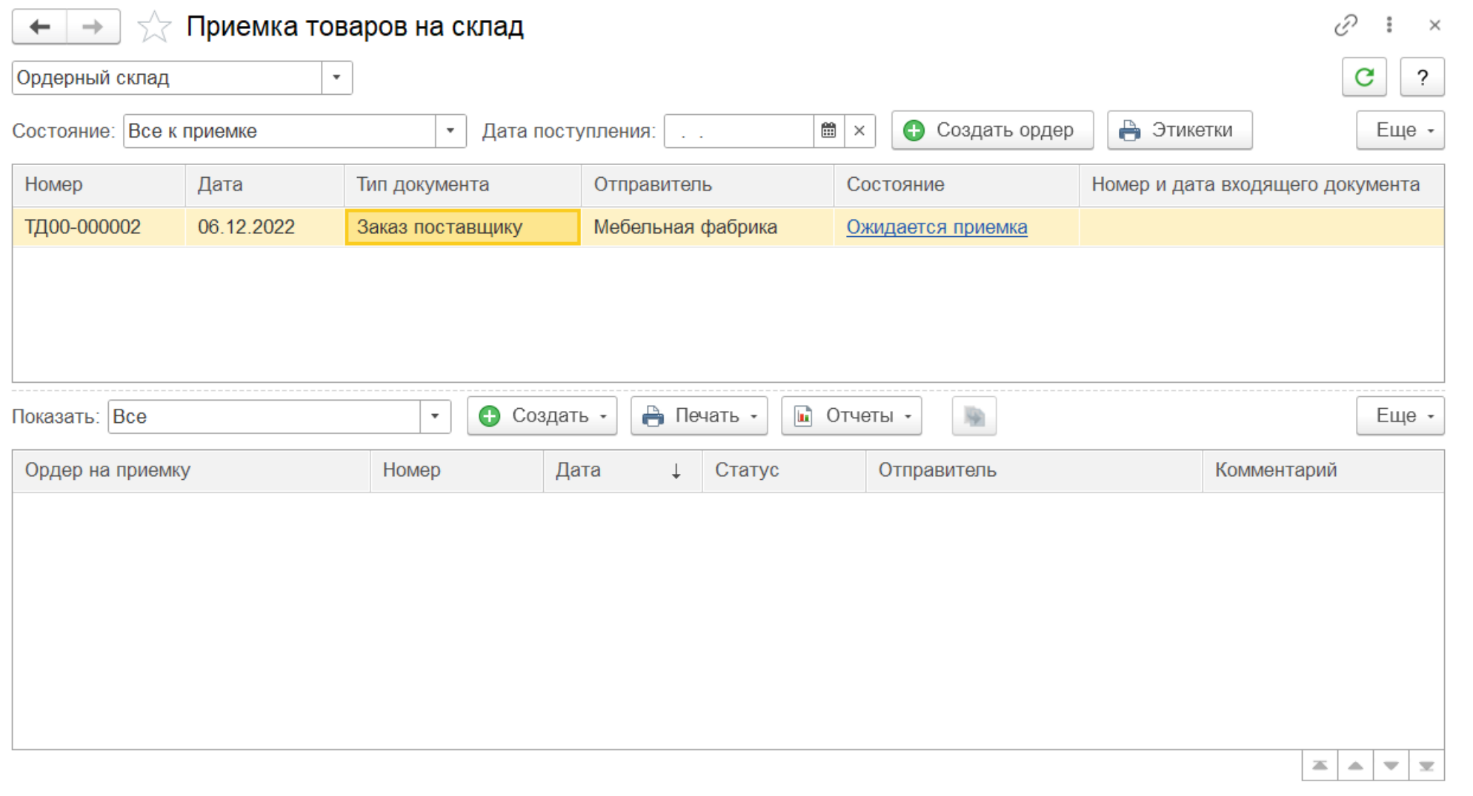Open the Отчеты dropdown menu
This screenshot has width=1473, height=796.
[x=851, y=416]
